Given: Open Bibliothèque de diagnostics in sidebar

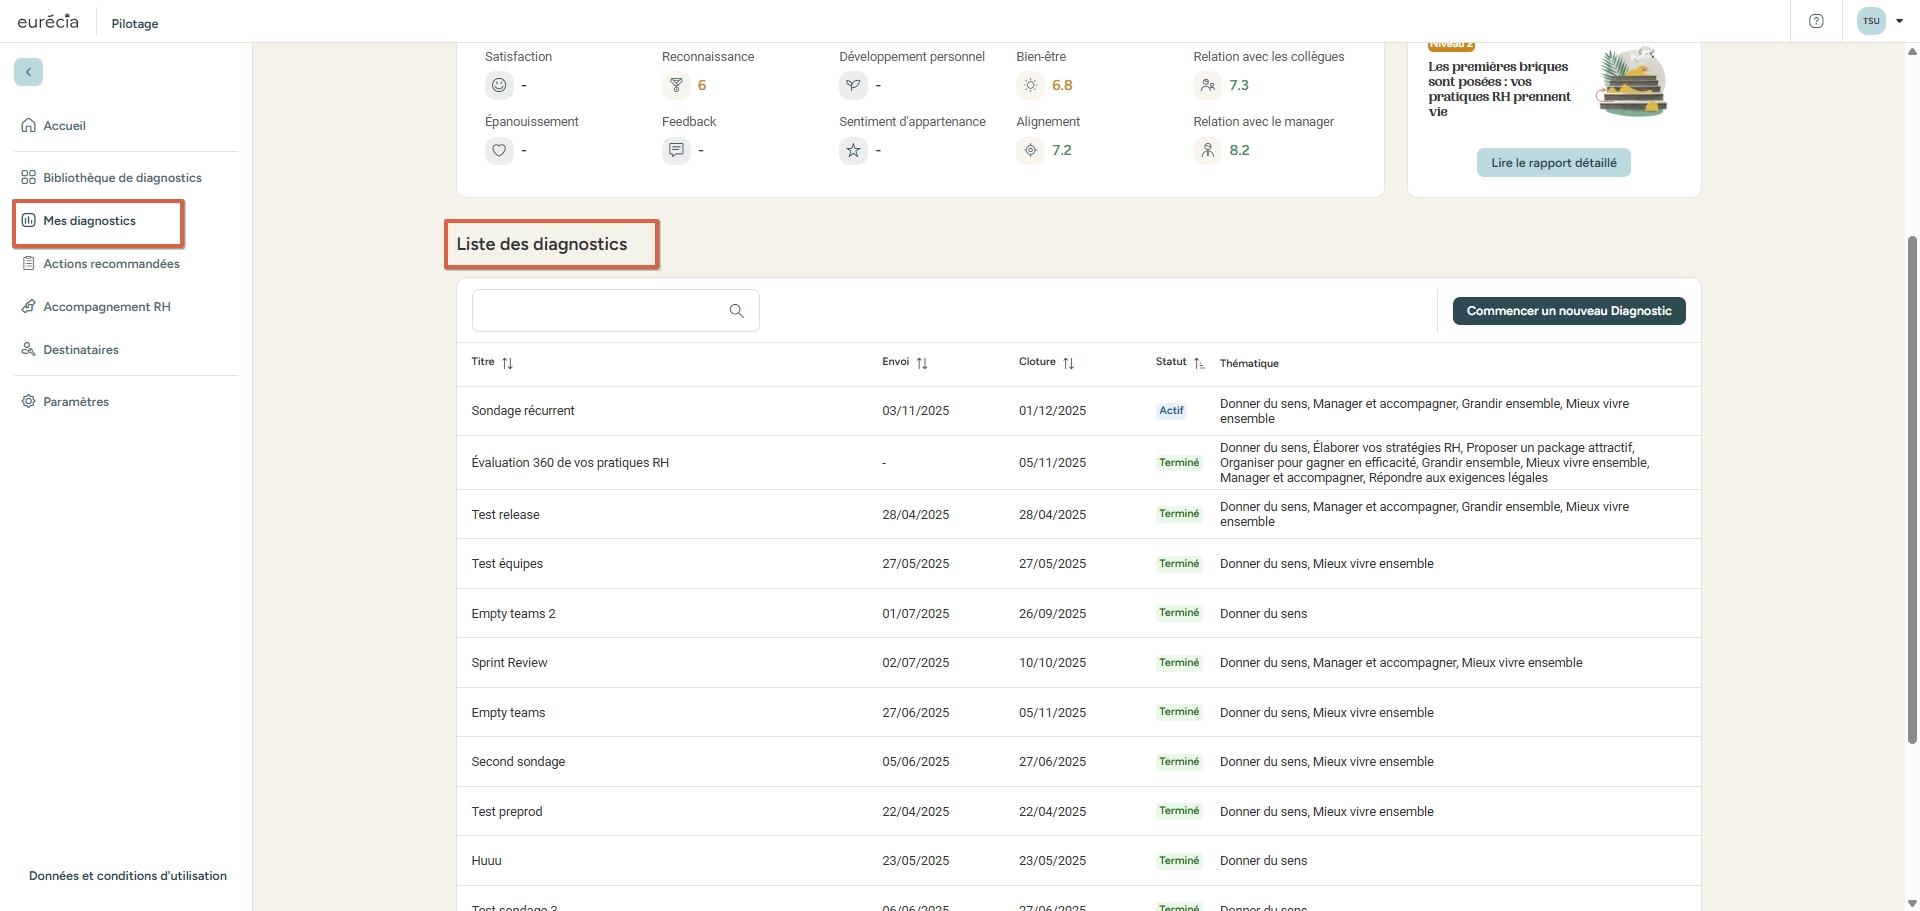Looking at the screenshot, I should pos(122,178).
